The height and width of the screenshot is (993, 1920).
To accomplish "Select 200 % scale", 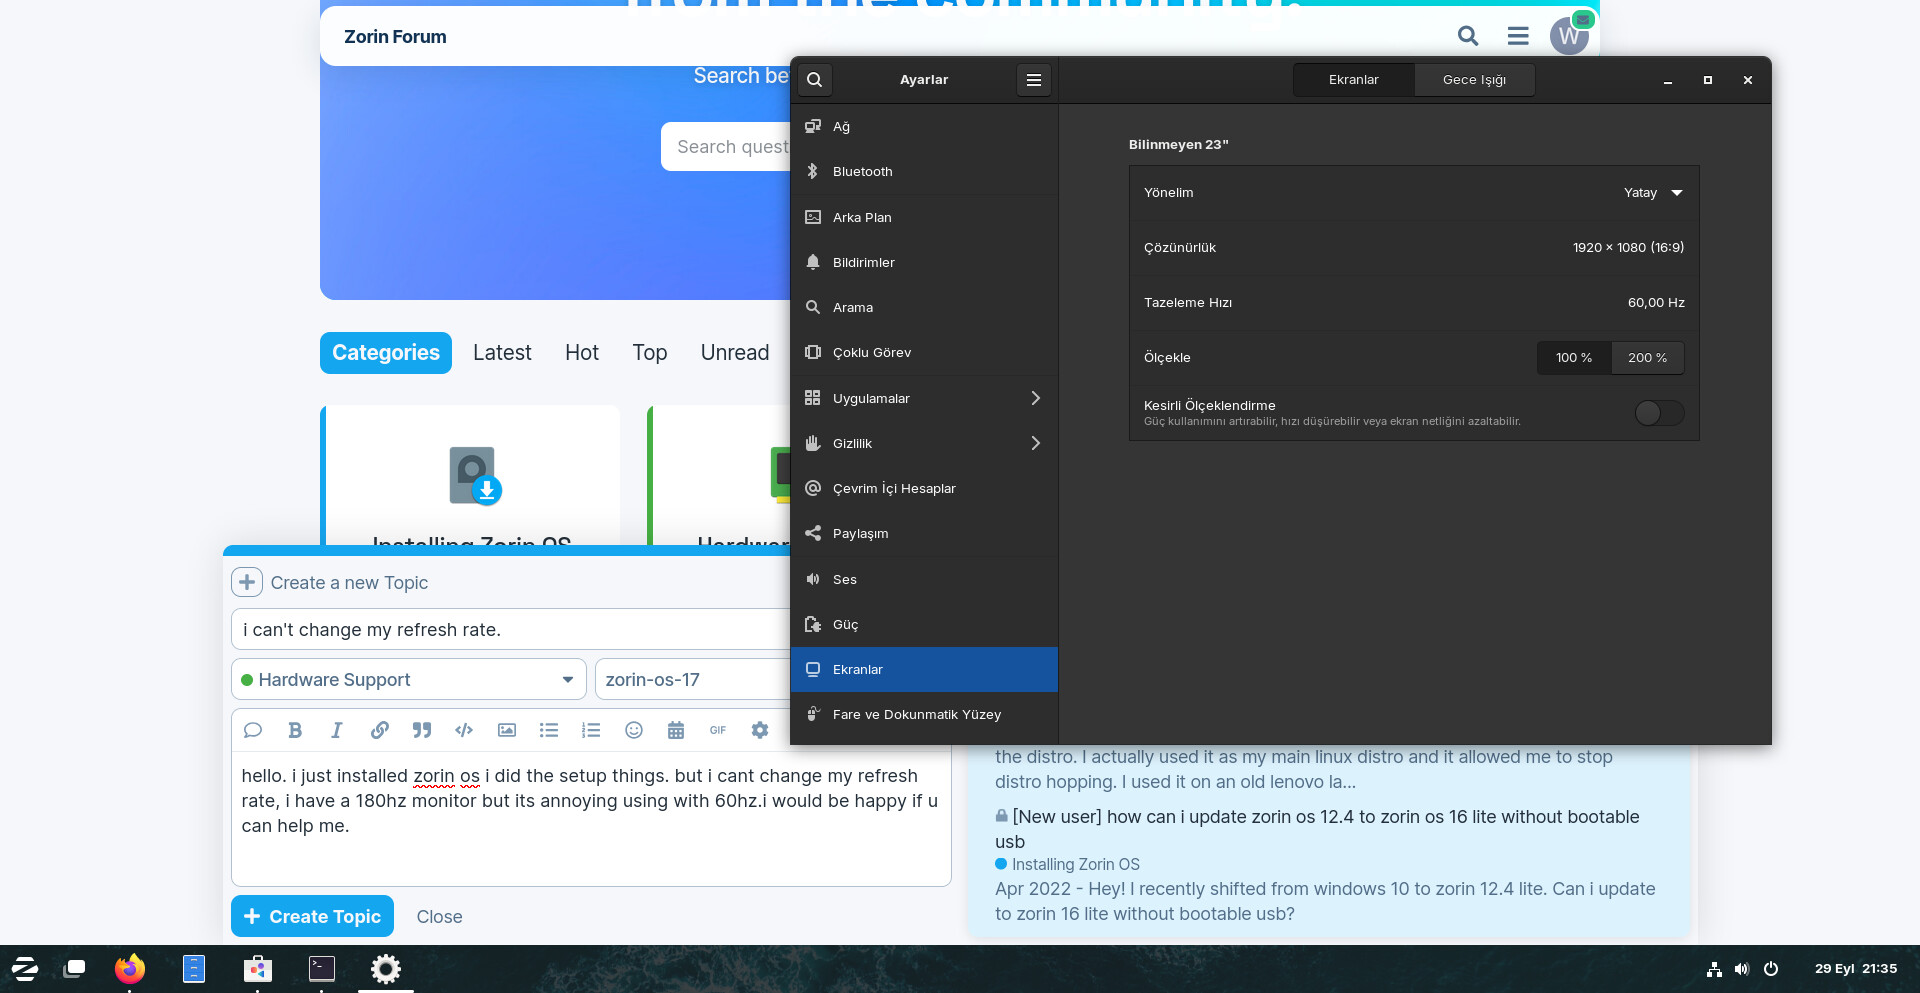I will tap(1647, 358).
